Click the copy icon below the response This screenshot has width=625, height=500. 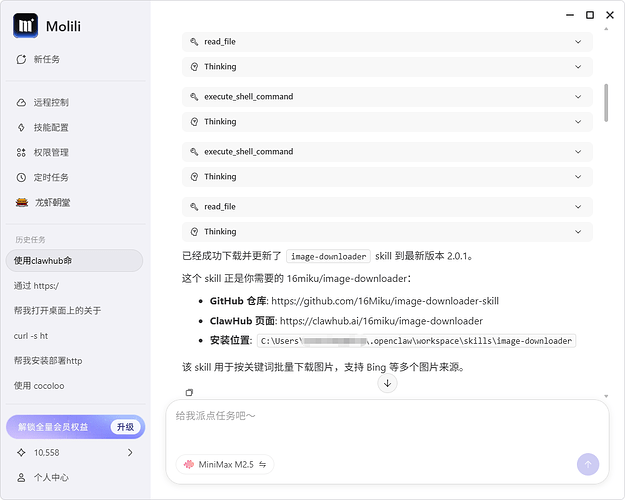click(x=189, y=392)
